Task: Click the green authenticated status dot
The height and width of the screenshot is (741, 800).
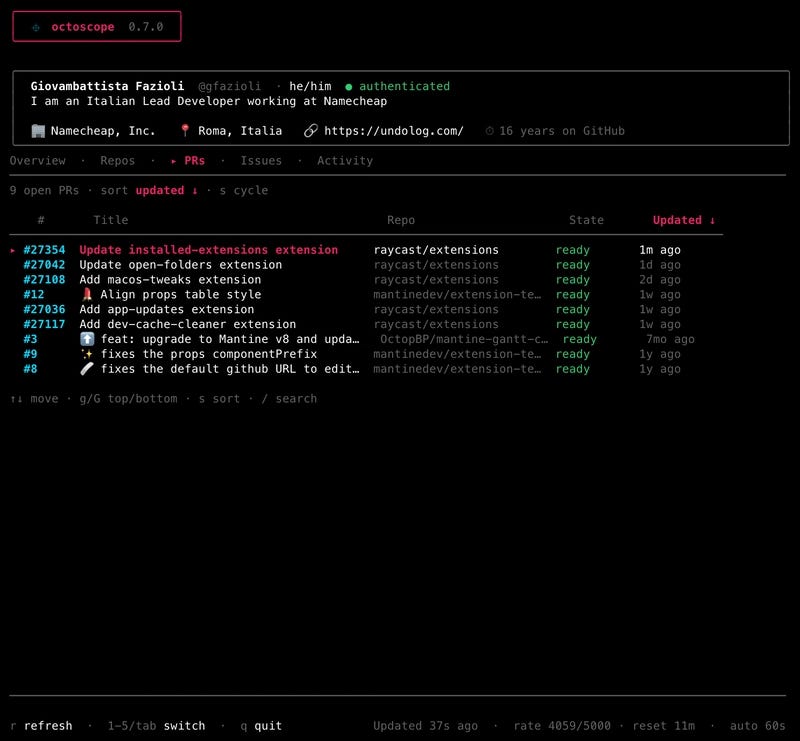Action: coord(348,87)
